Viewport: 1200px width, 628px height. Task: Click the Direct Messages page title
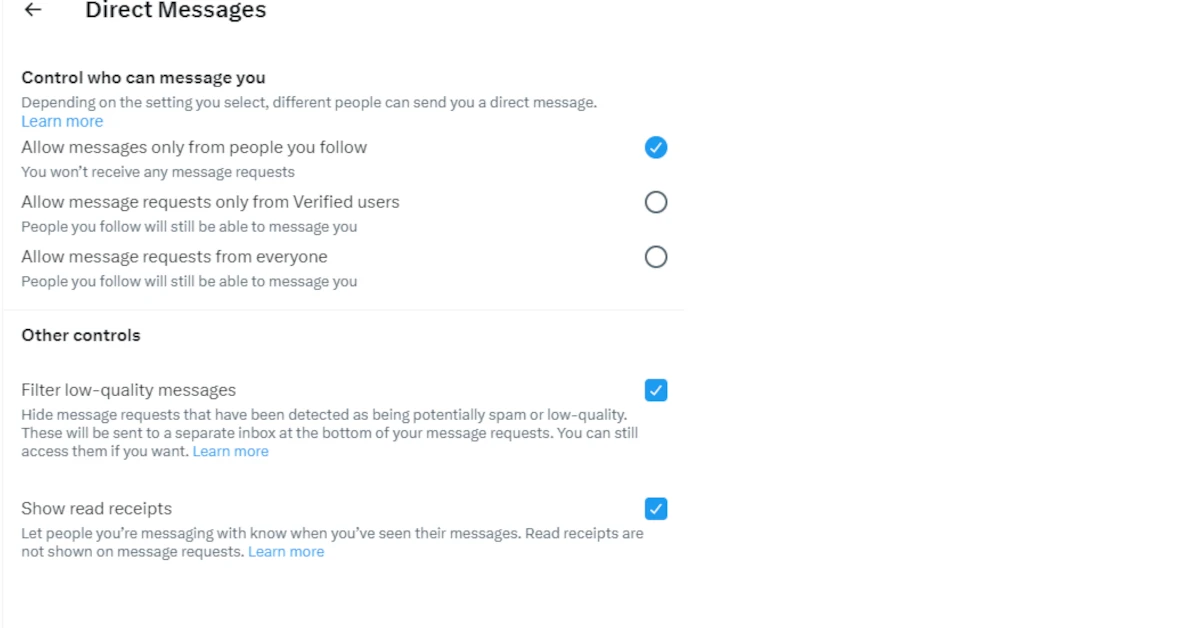[x=175, y=11]
